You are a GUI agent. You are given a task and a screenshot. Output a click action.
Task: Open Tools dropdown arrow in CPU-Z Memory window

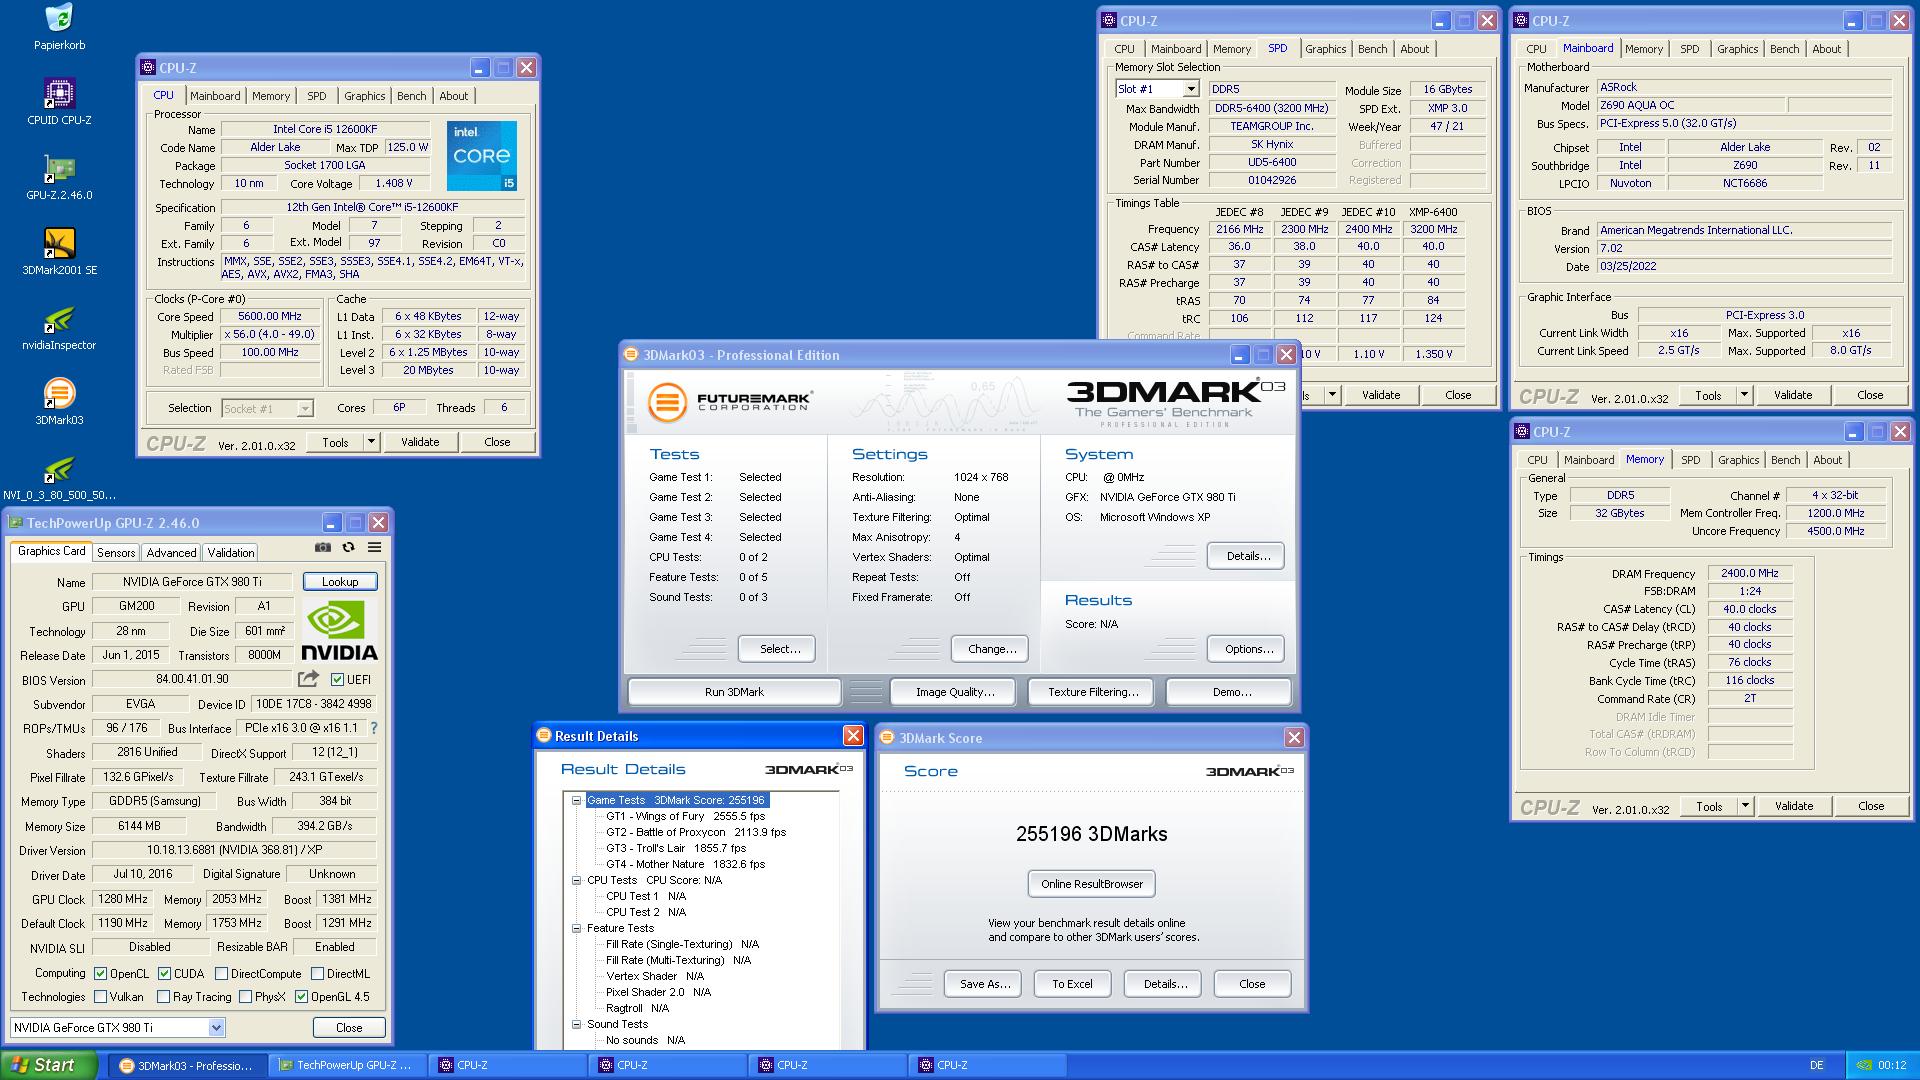[1744, 806]
